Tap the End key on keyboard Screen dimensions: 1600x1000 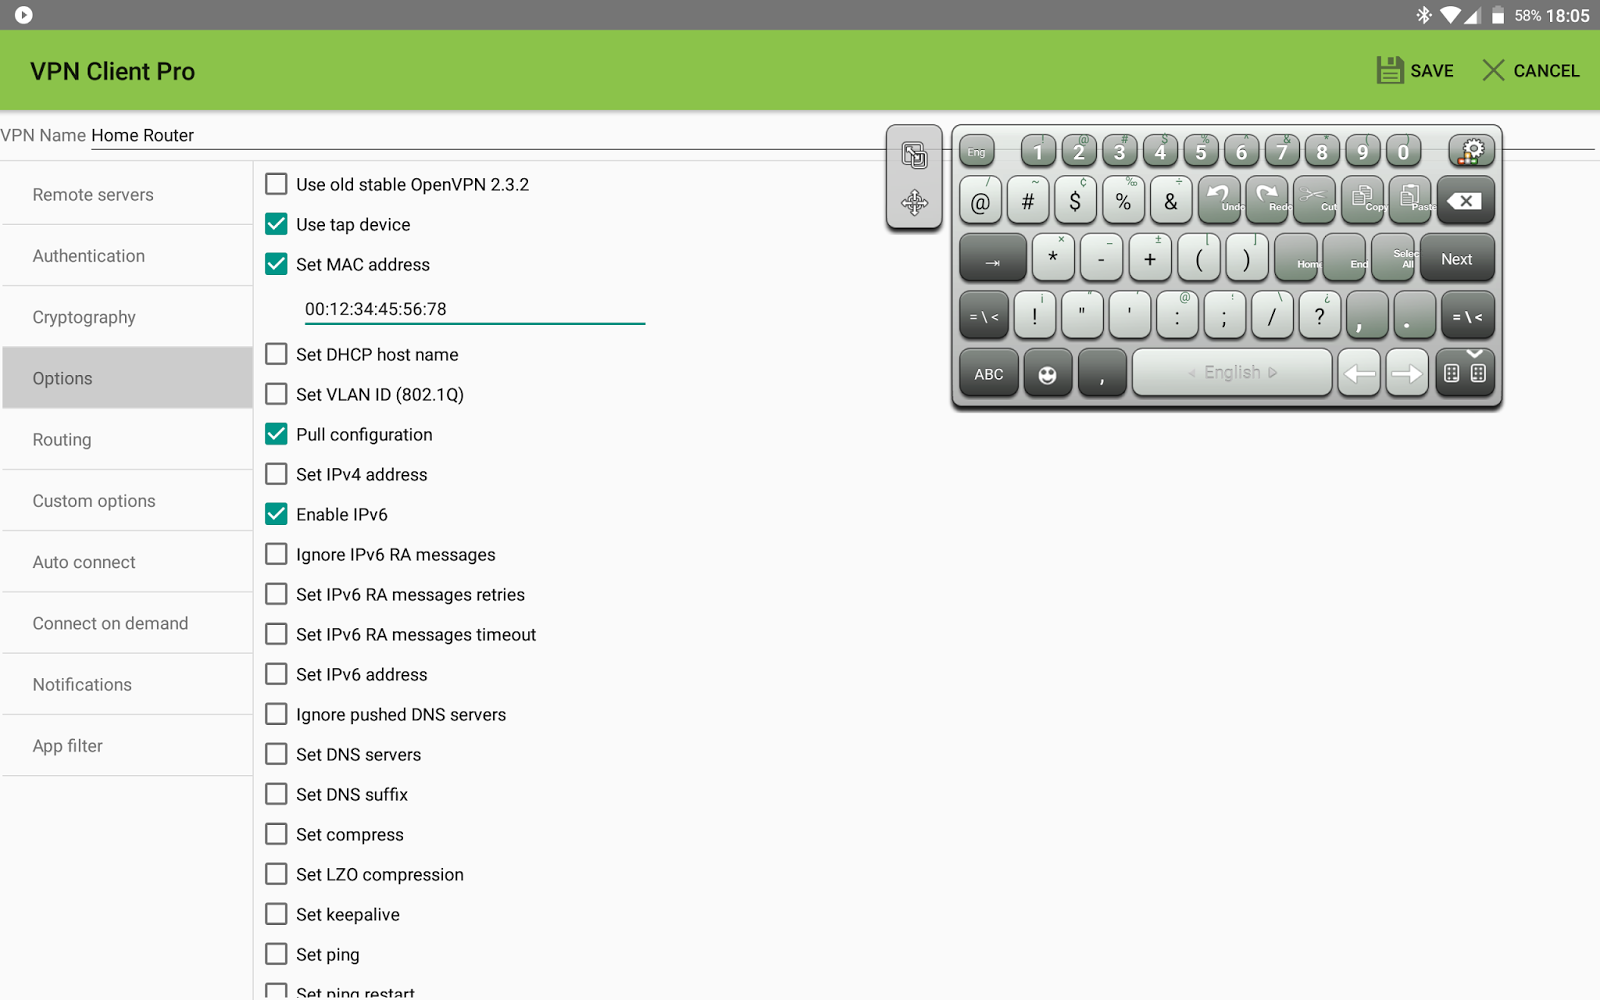click(1344, 259)
